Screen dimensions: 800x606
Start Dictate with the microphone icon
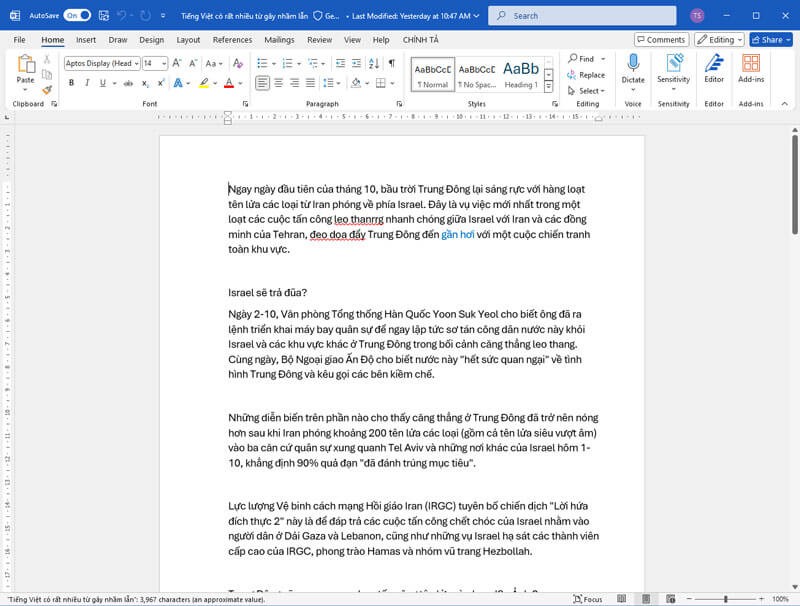tap(633, 69)
